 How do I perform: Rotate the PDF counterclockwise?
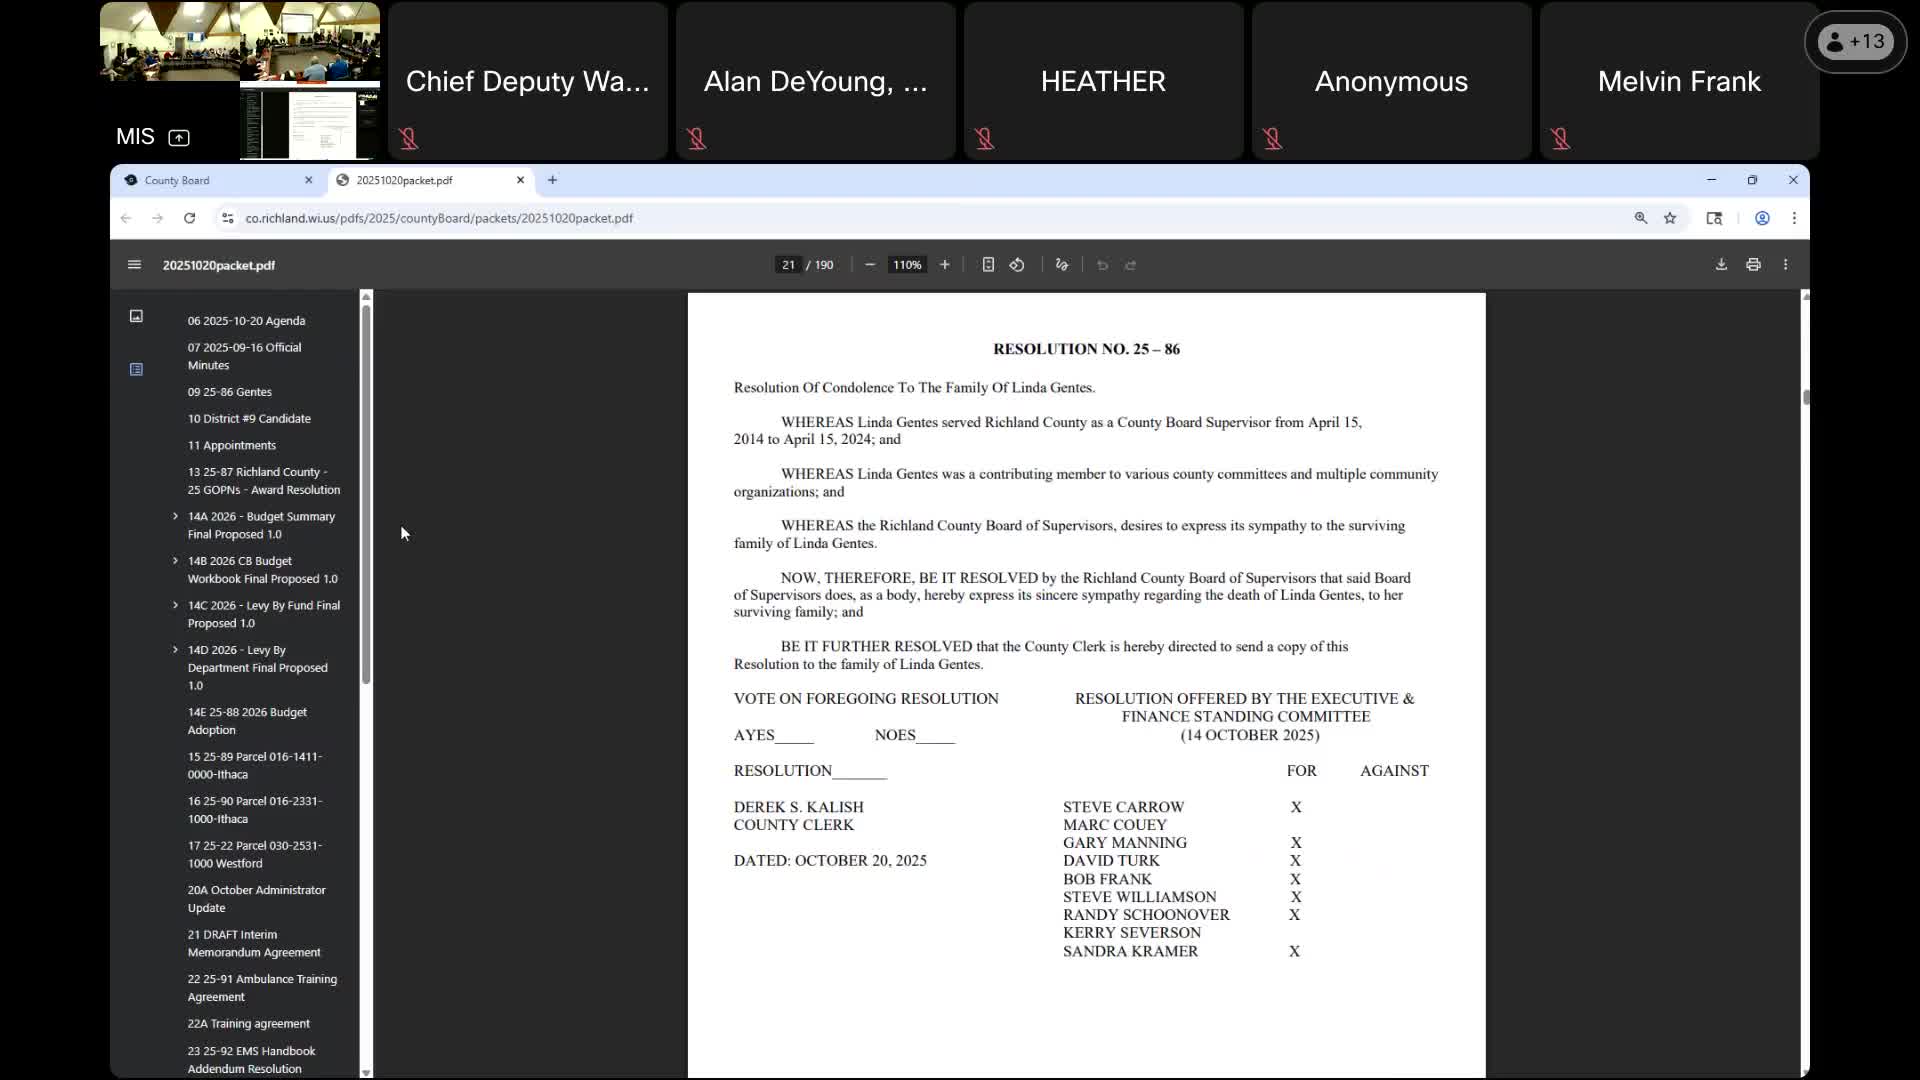(1017, 265)
